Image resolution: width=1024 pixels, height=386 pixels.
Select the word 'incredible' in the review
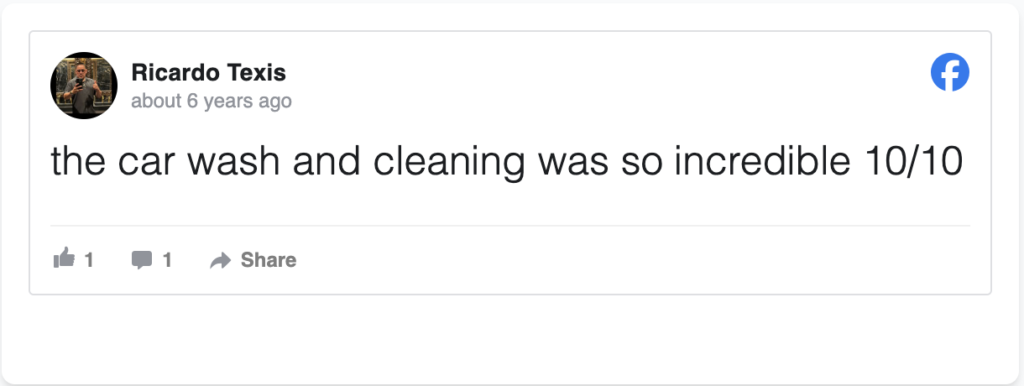[762, 161]
